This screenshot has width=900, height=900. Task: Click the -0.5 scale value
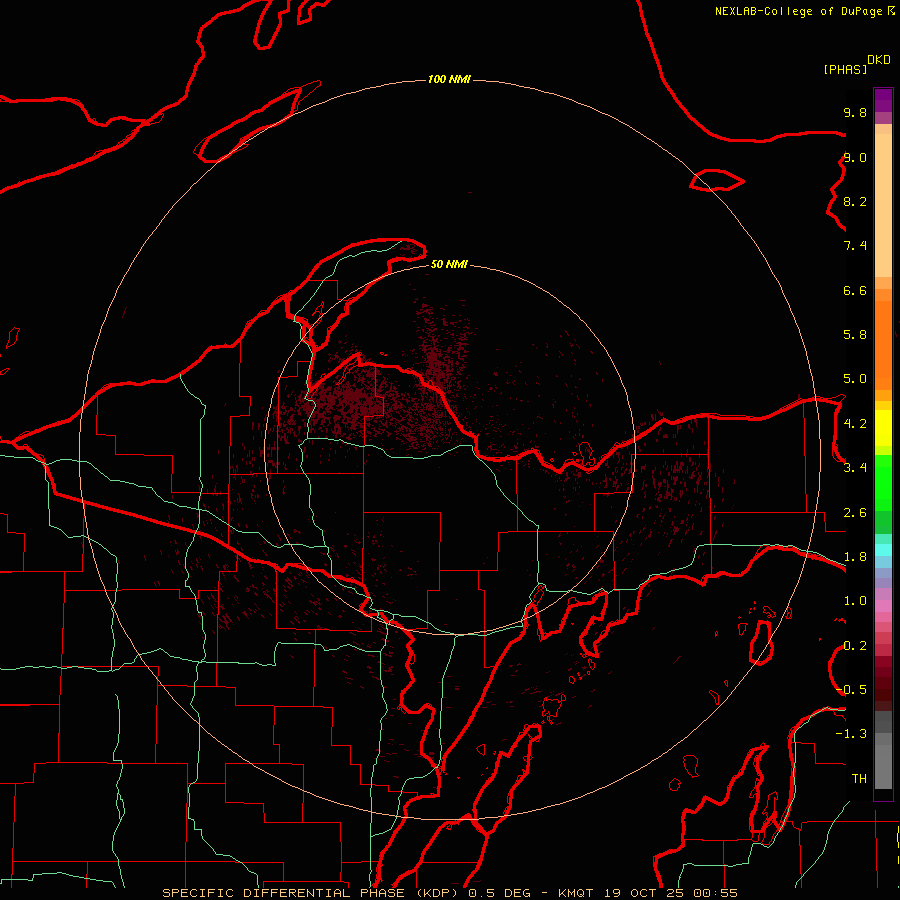851,690
